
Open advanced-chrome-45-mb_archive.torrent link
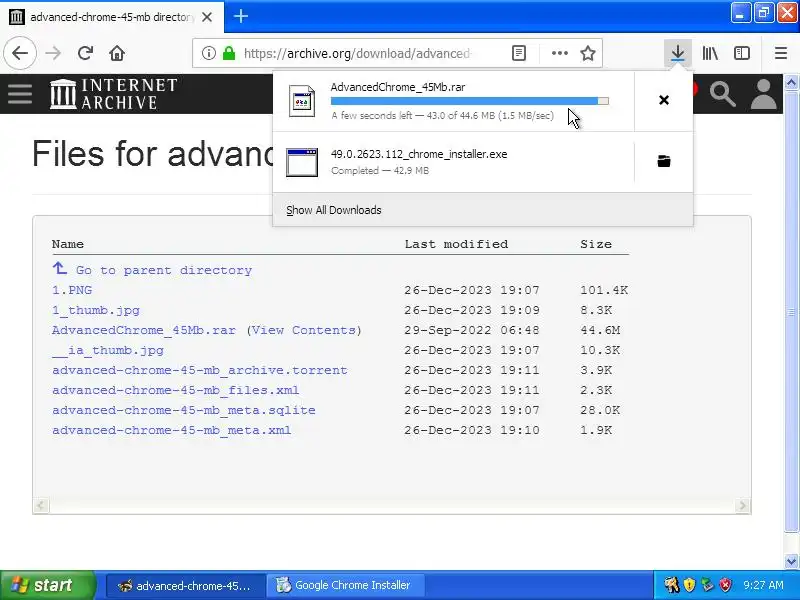199,370
